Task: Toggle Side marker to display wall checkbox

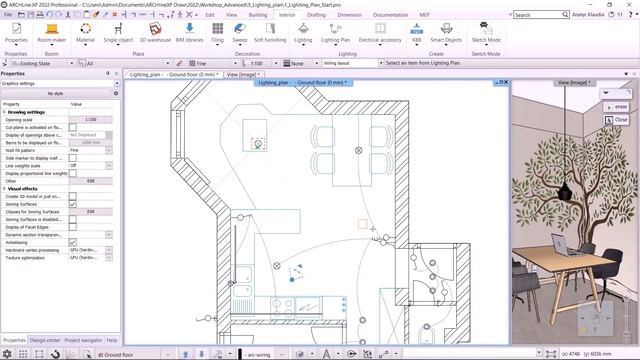Action: pyautogui.click(x=73, y=158)
